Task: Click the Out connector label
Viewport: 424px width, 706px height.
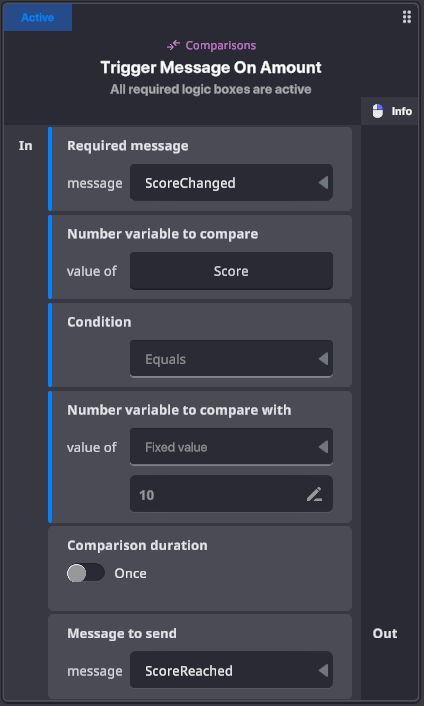Action: pyautogui.click(x=385, y=633)
